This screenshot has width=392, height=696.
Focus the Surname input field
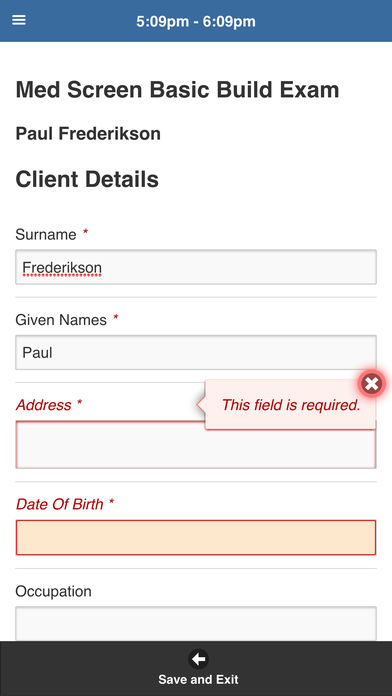(196, 267)
